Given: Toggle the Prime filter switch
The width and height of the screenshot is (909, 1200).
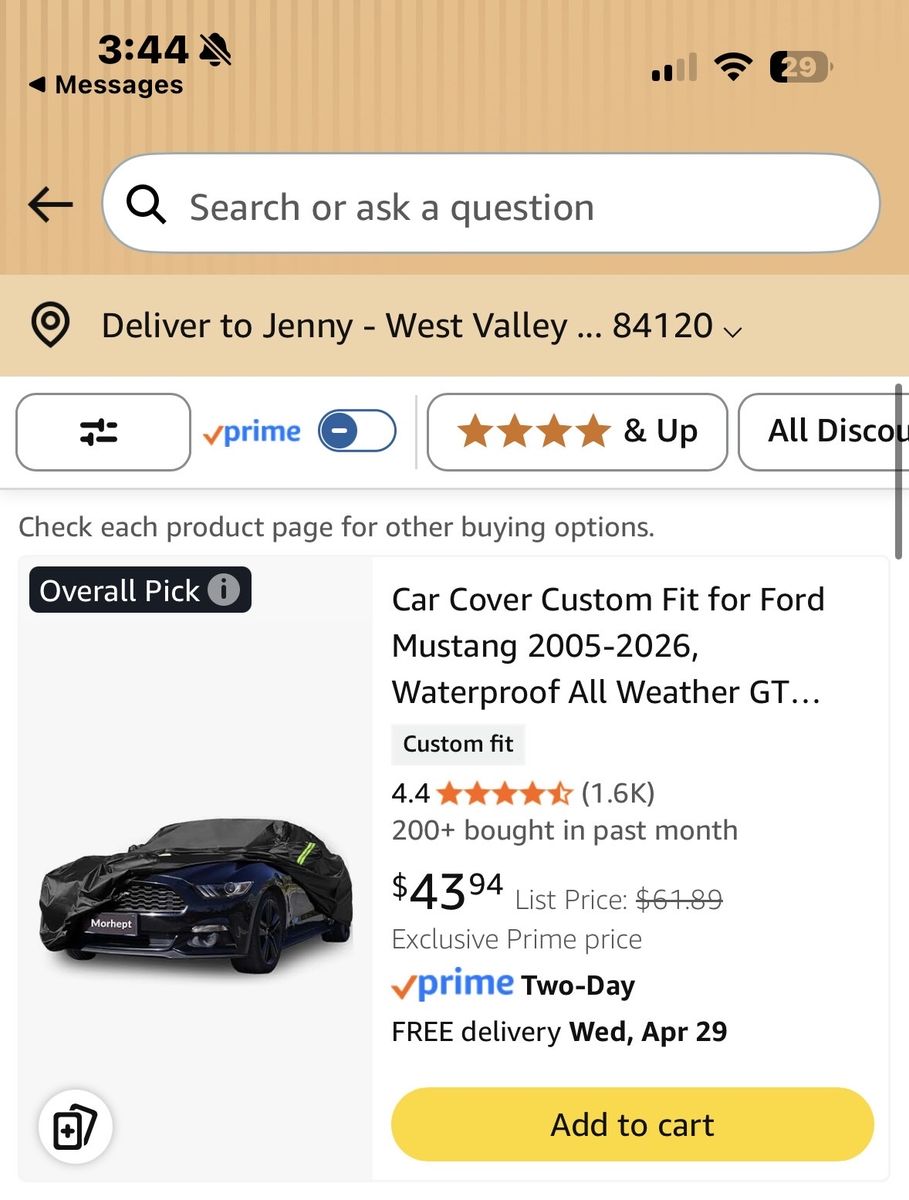Looking at the screenshot, I should pos(357,432).
